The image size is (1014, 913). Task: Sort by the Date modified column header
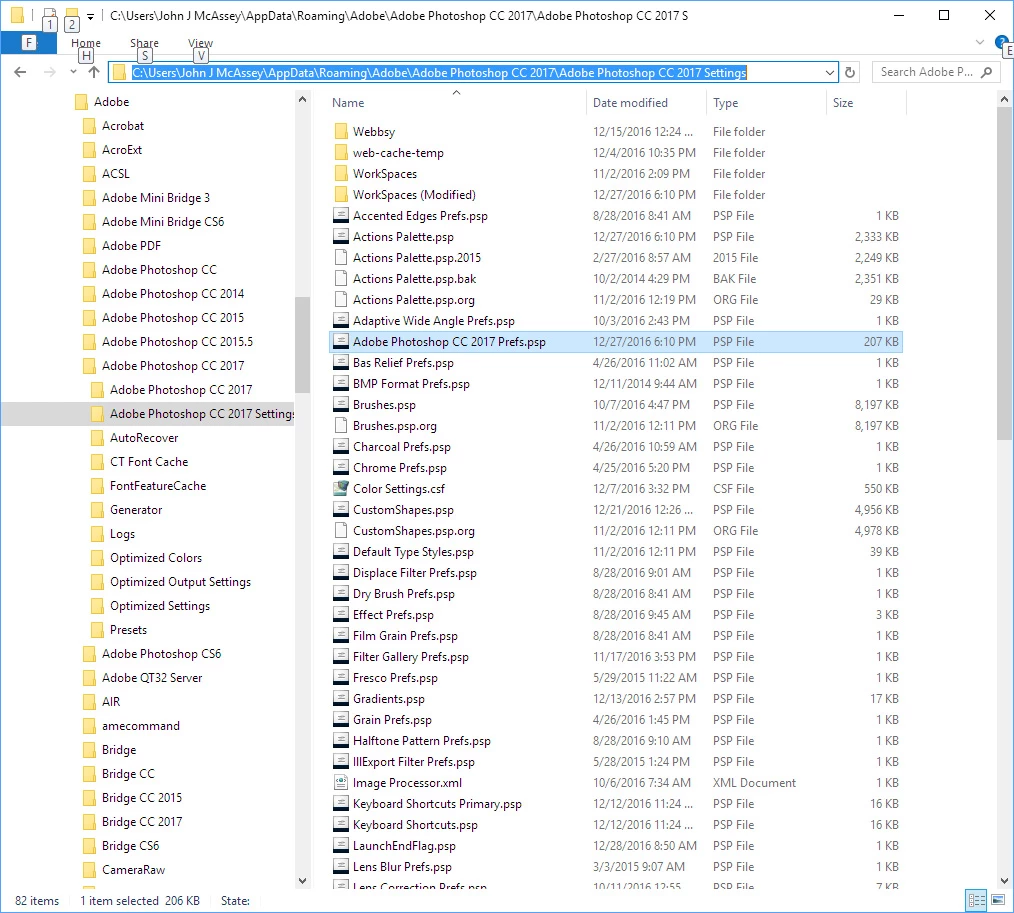pos(631,103)
